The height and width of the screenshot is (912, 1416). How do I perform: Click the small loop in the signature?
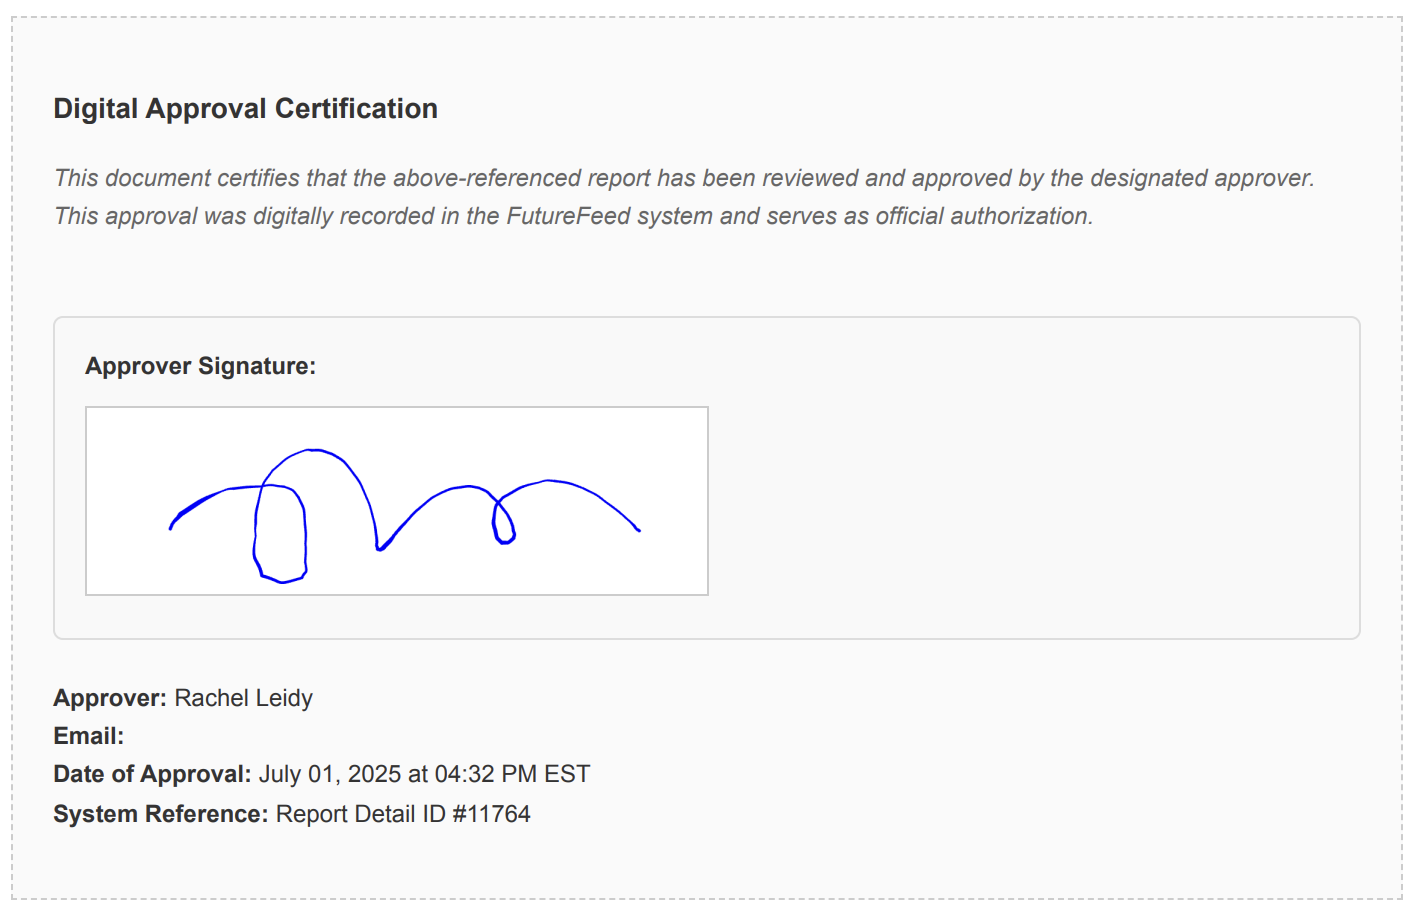[x=504, y=520]
